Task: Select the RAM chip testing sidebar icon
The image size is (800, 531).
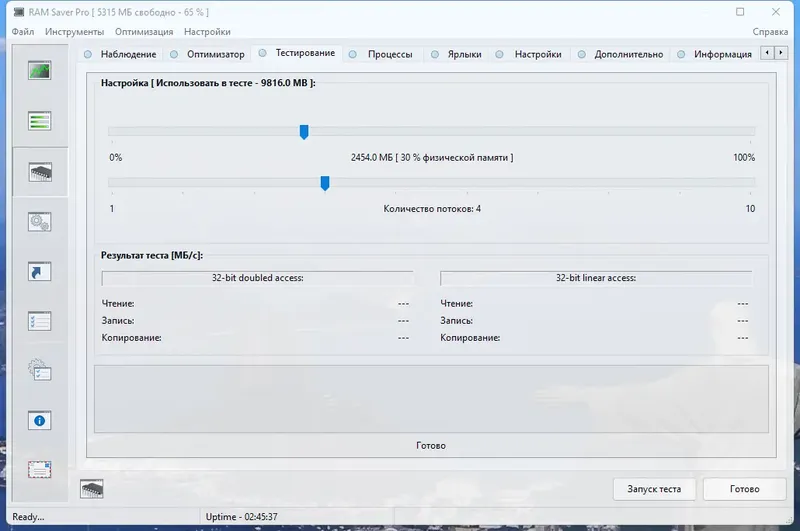Action: [x=40, y=172]
